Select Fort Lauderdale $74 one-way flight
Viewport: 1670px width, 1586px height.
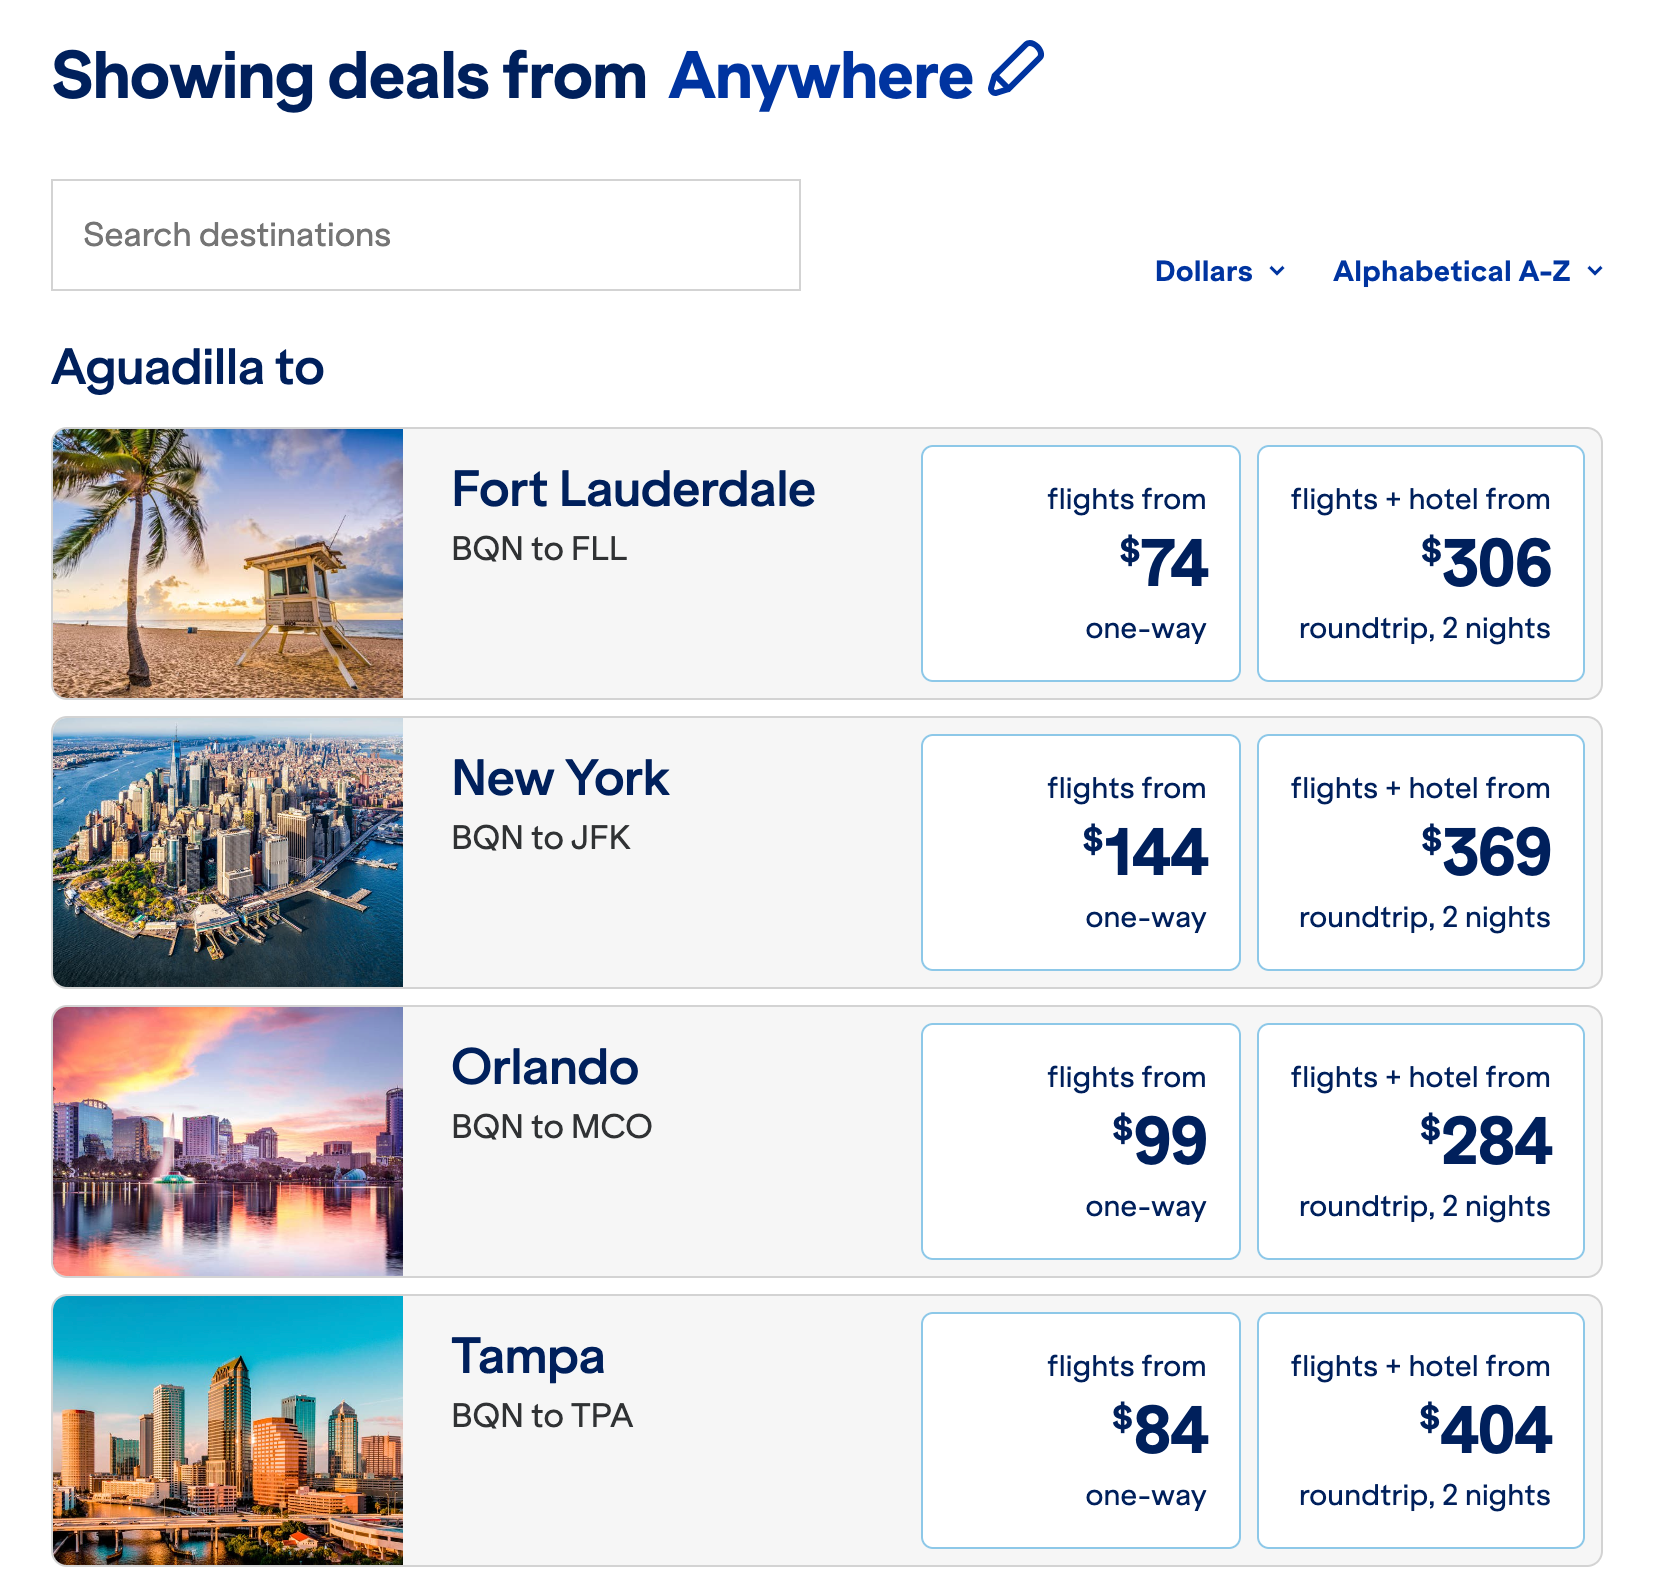point(1080,563)
